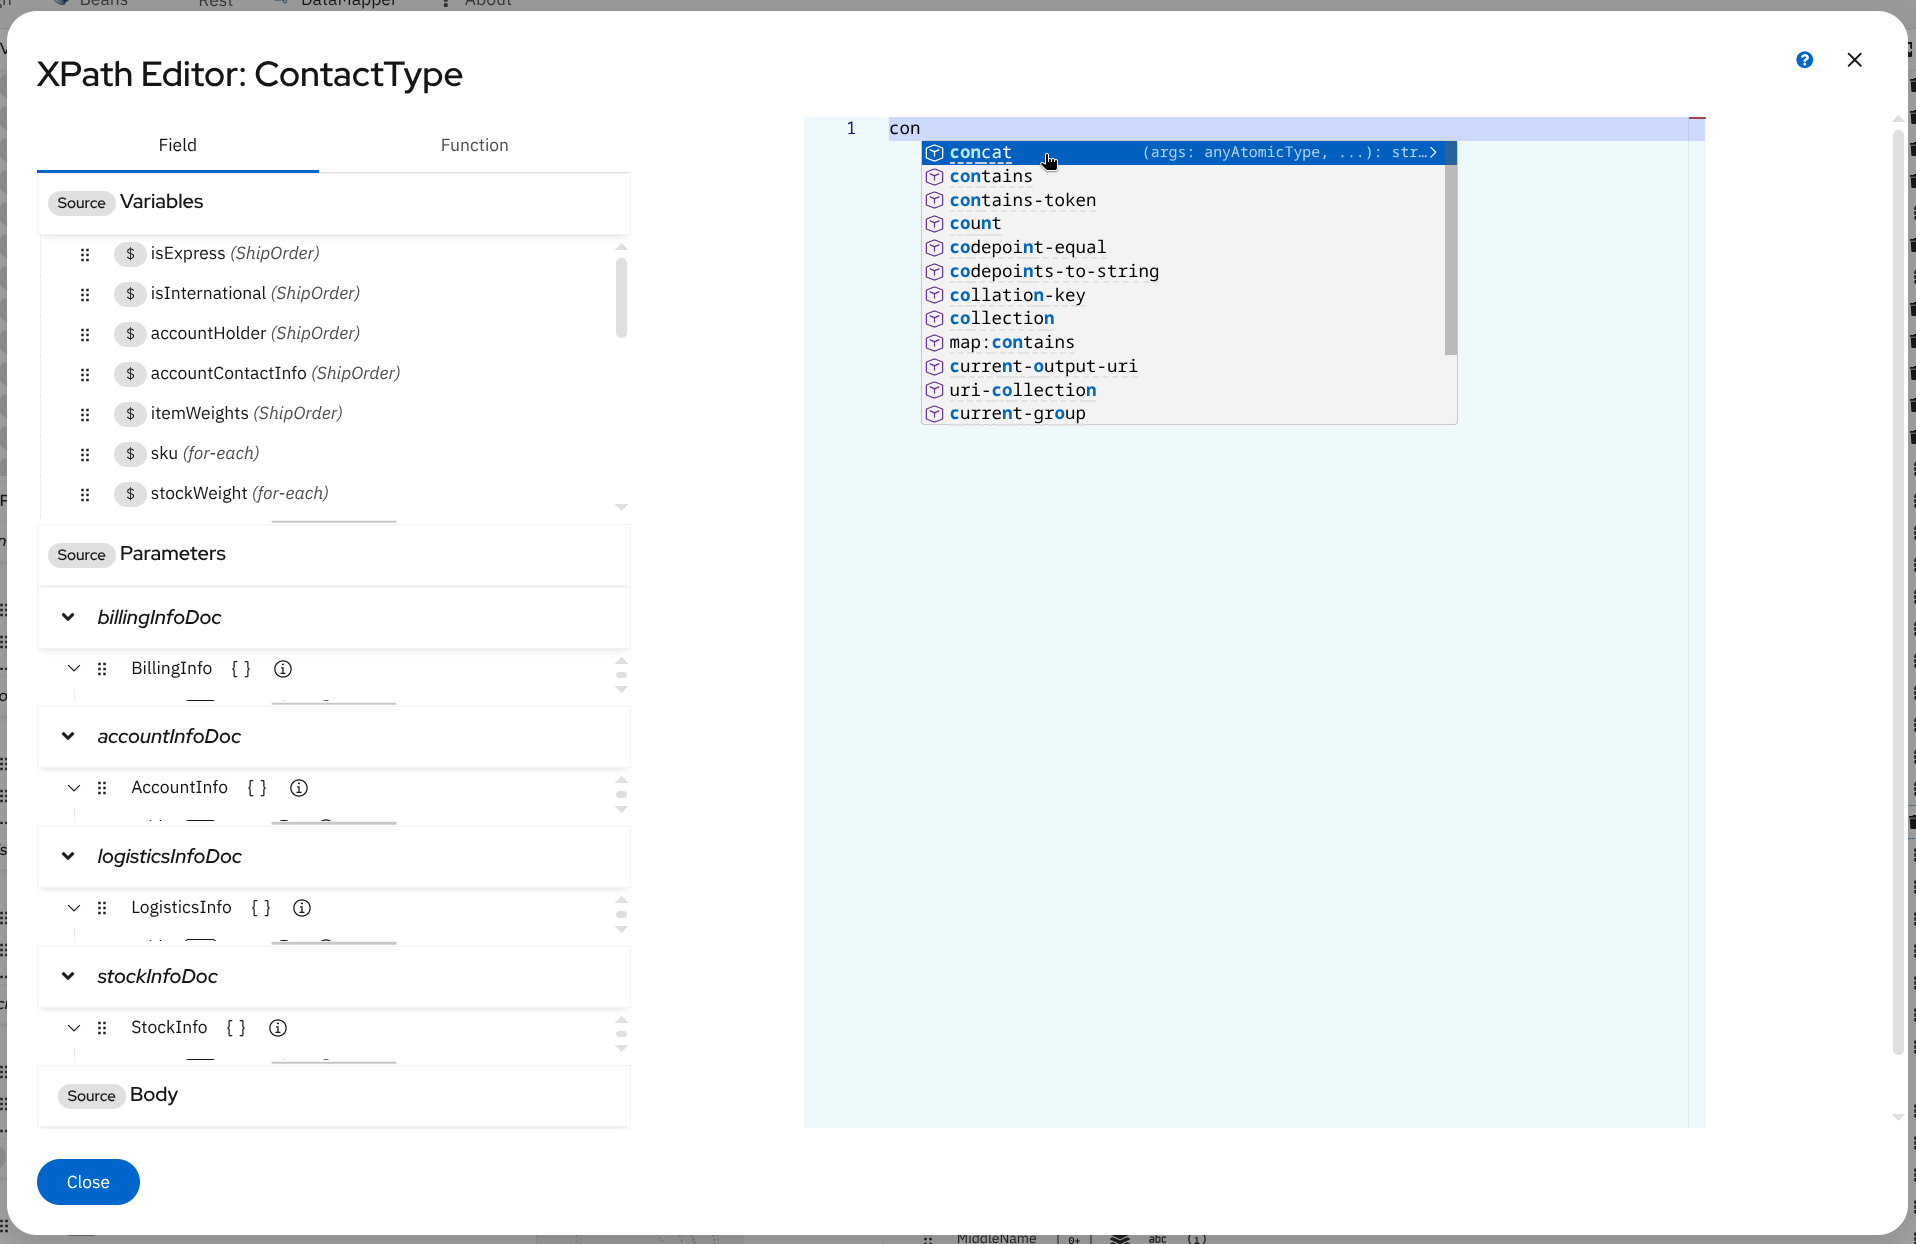Grab the drag handle of isInternational variable
The width and height of the screenshot is (1916, 1244).
(85, 295)
